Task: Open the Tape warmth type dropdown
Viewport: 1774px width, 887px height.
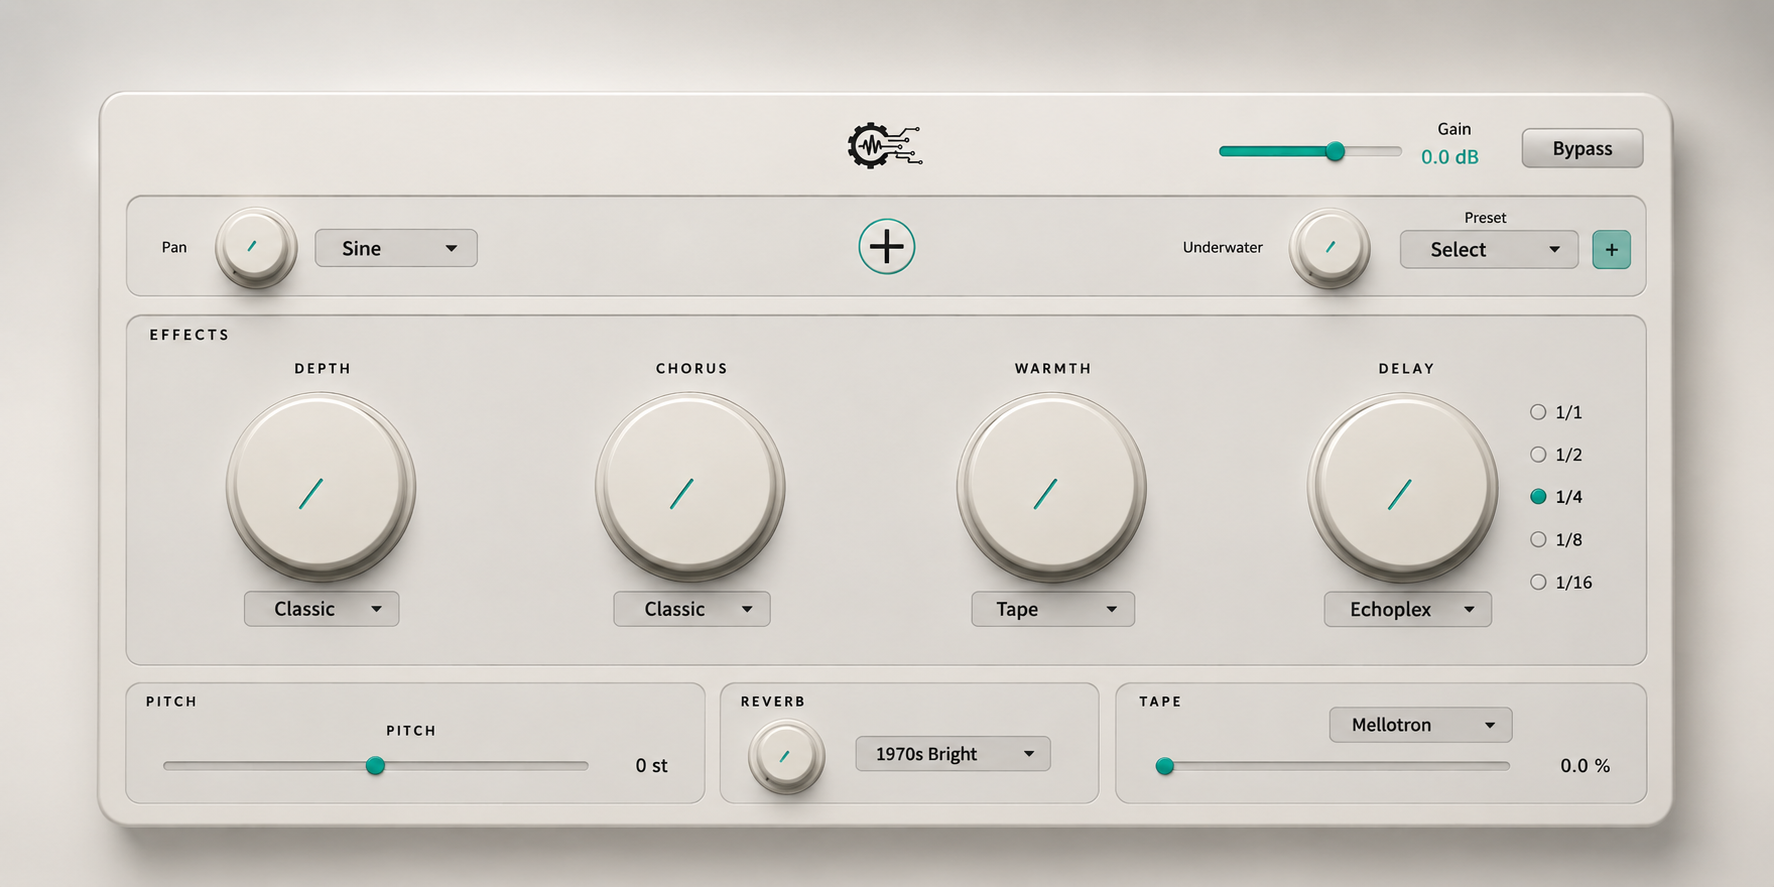Action: click(1053, 609)
